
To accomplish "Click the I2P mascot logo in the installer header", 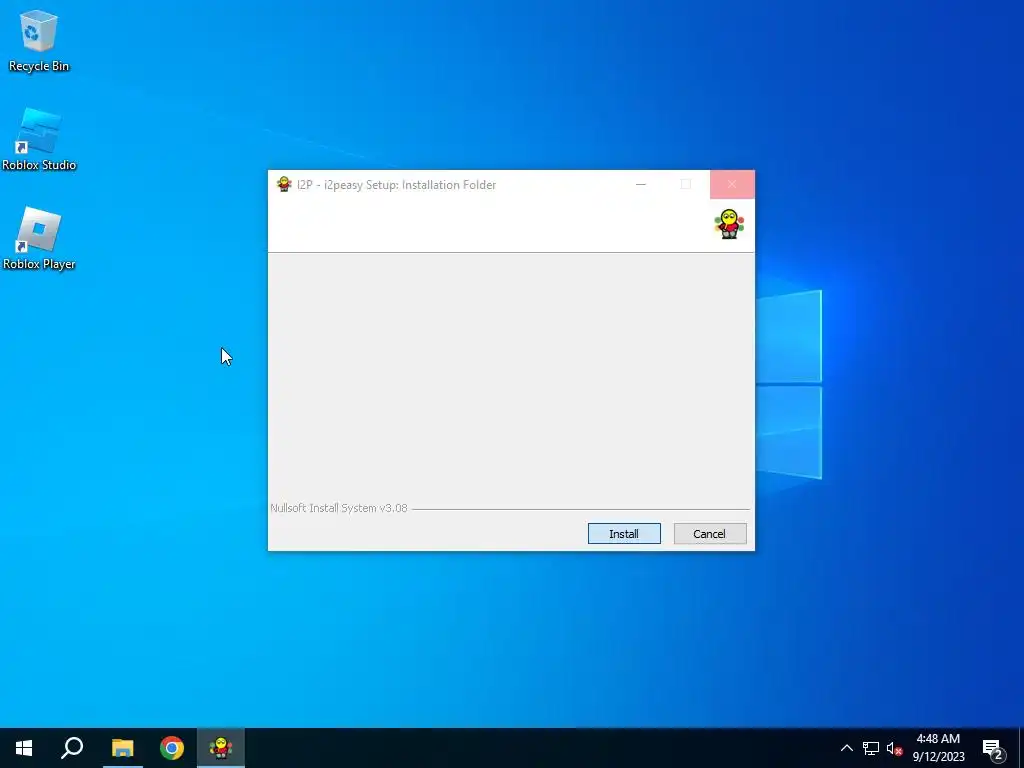I will (729, 224).
